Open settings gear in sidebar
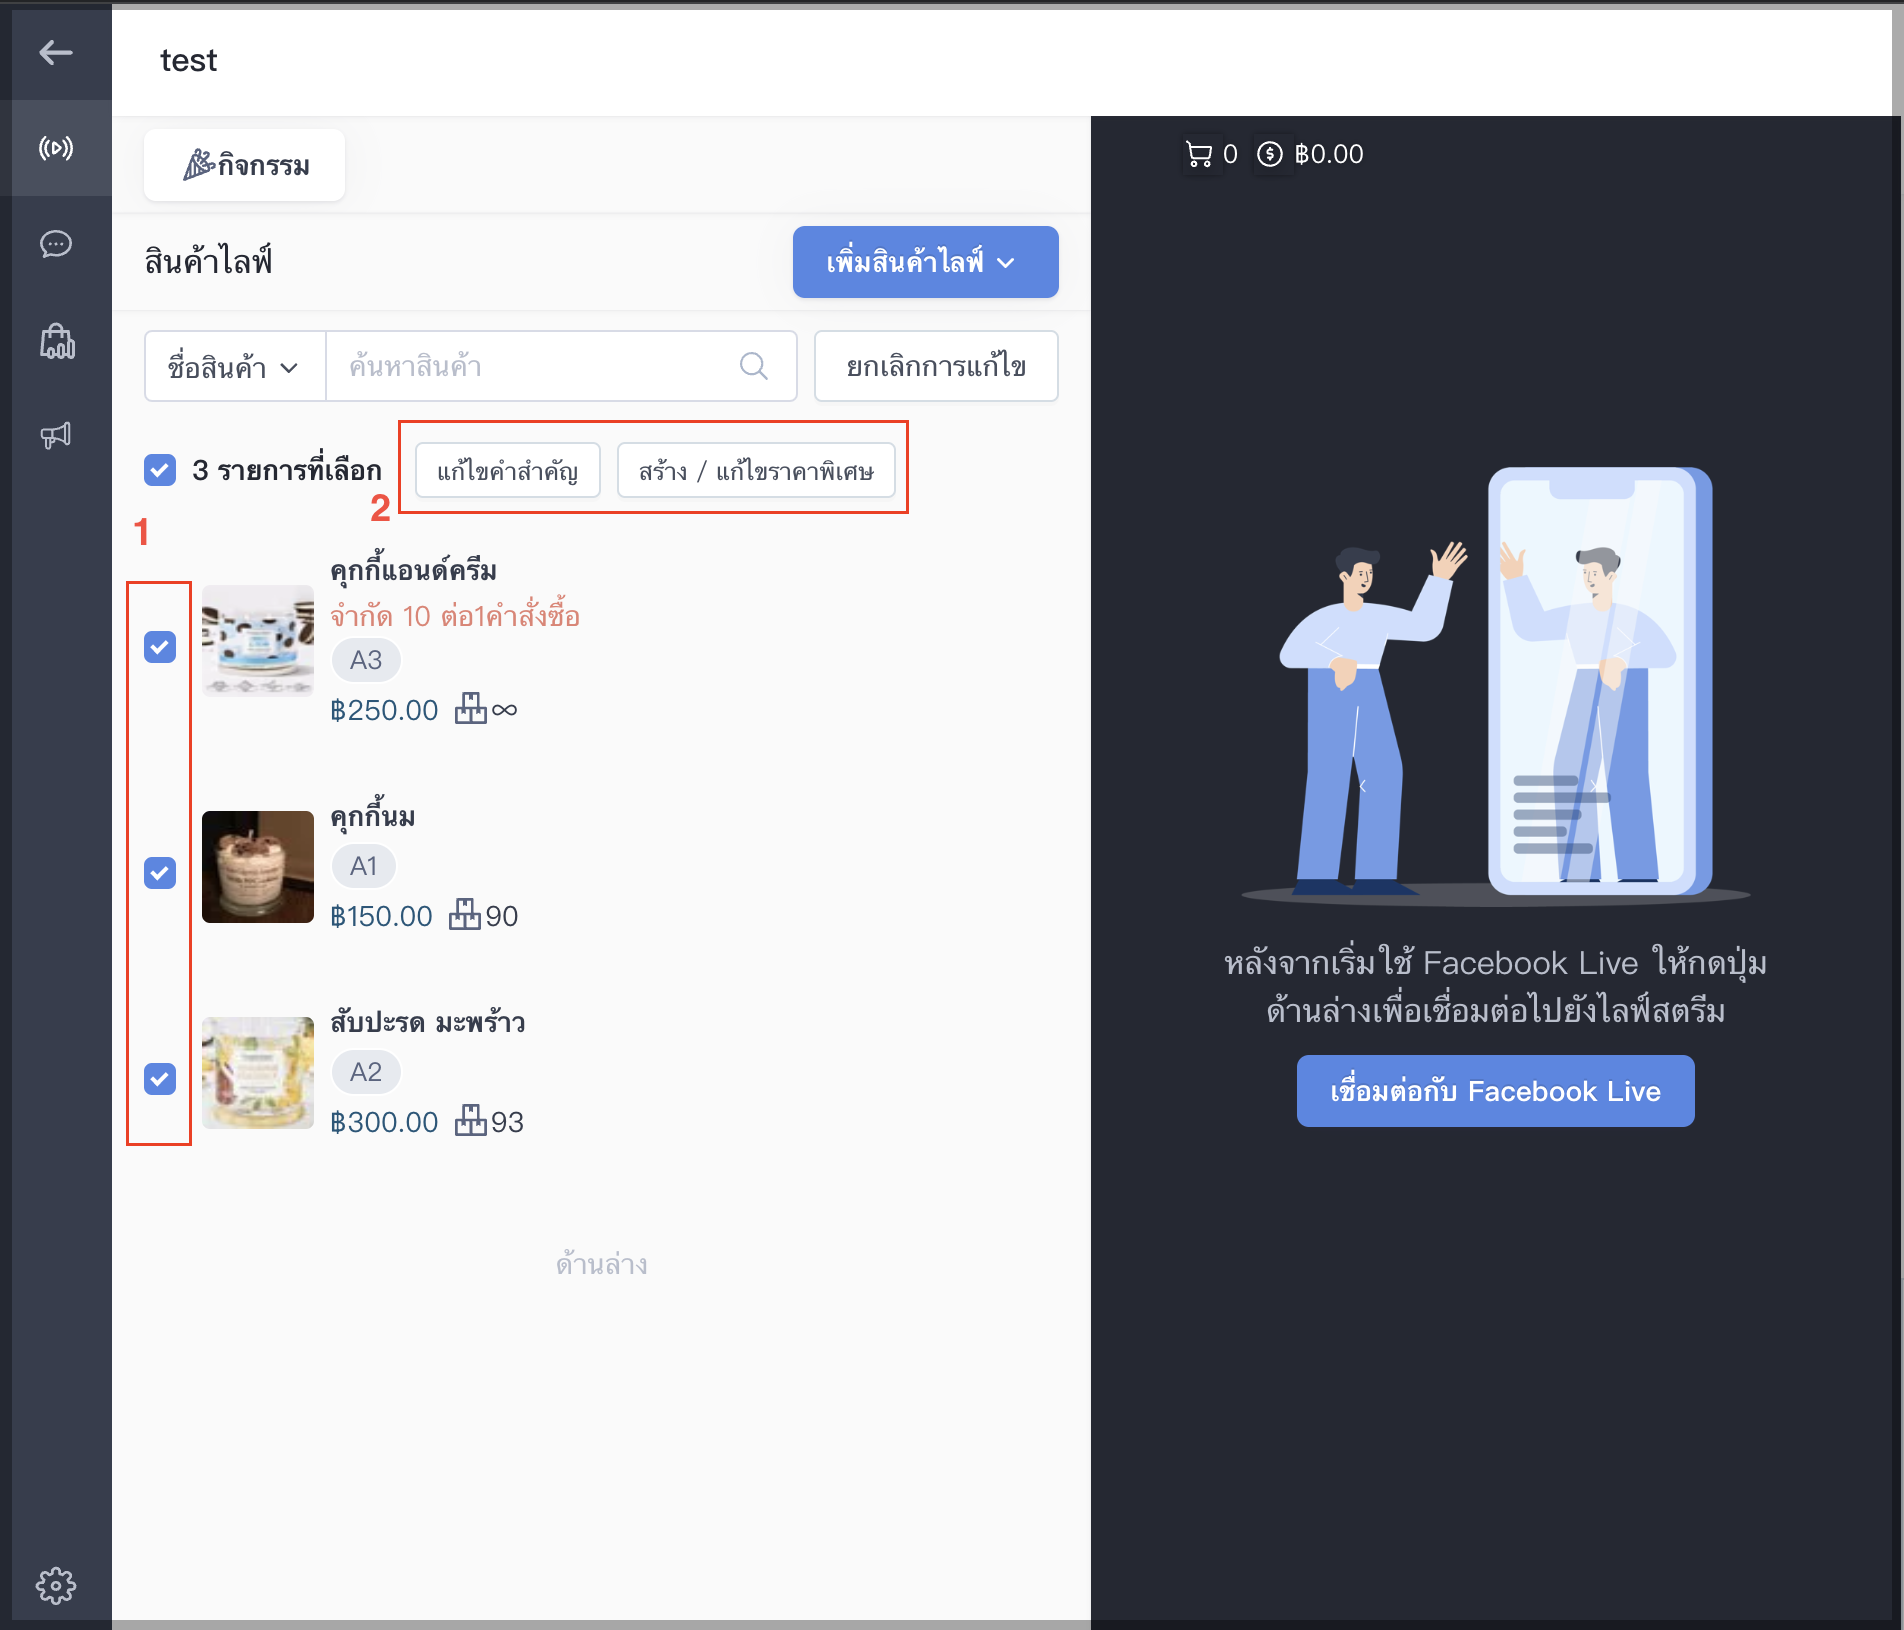The image size is (1904, 1630). tap(56, 1585)
